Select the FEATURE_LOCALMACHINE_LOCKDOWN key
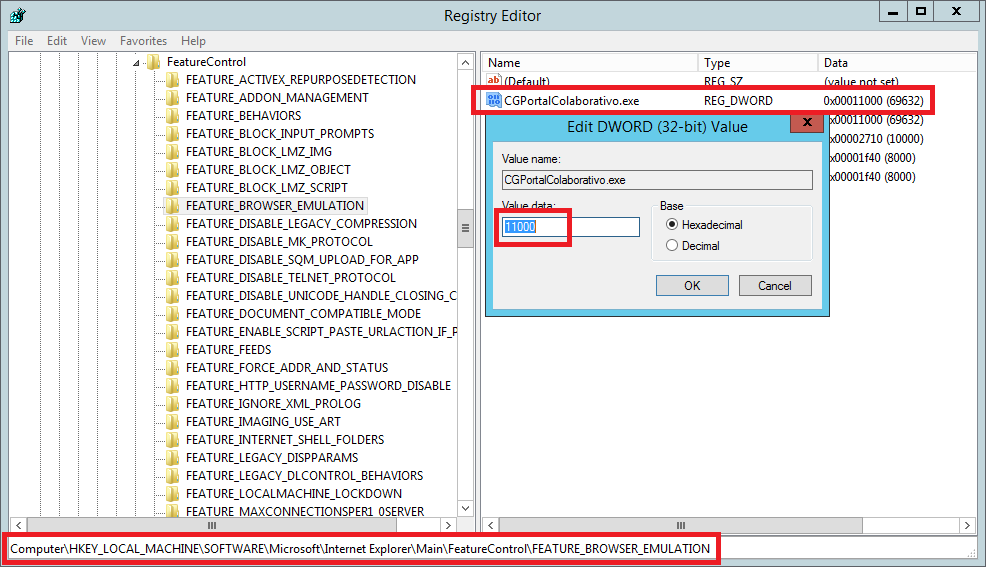Viewport: 986px width, 567px height. pos(294,493)
